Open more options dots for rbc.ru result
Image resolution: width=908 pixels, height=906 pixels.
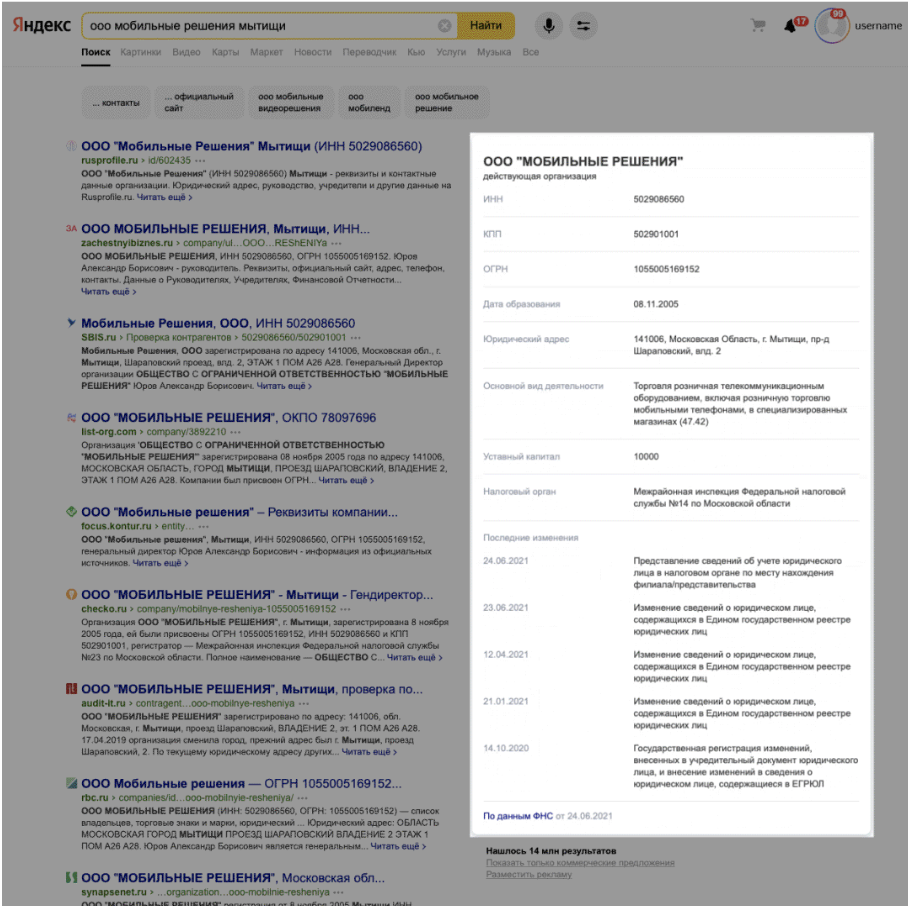tap(303, 798)
